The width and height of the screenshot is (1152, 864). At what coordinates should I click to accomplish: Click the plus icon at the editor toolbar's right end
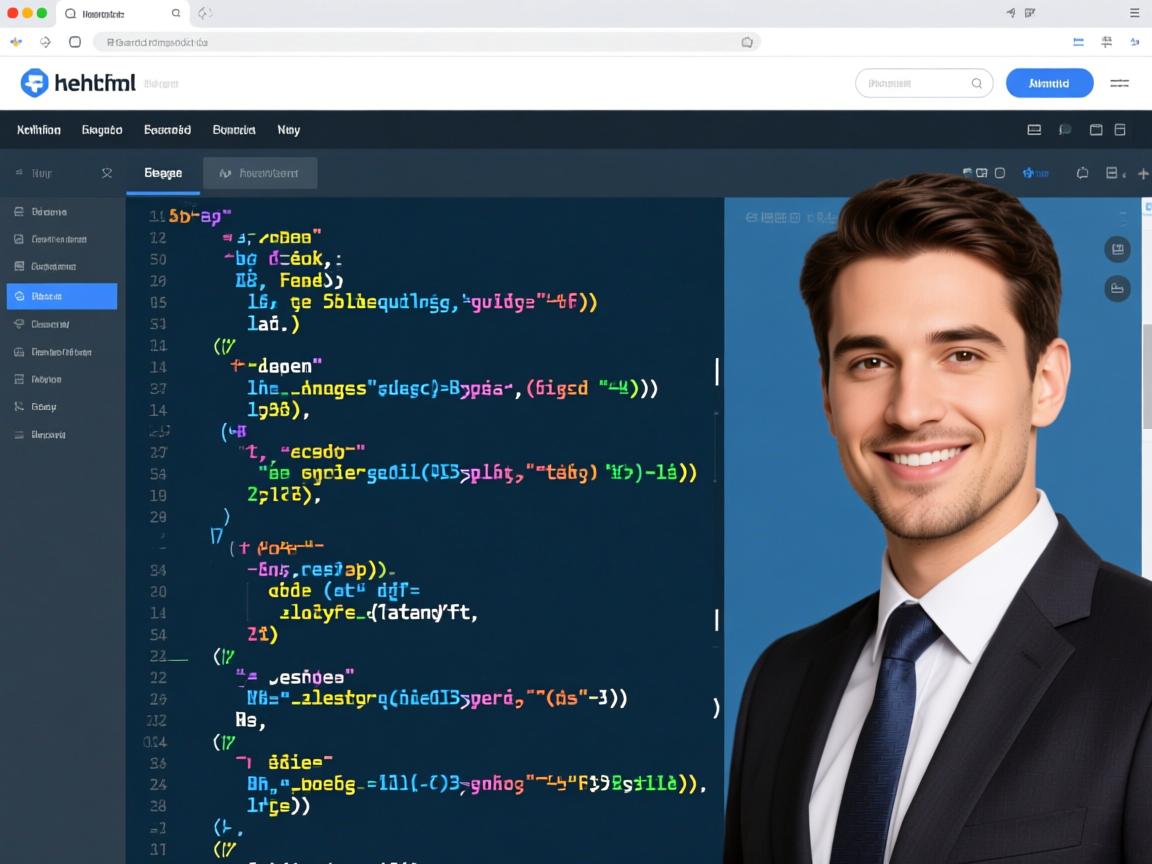[1143, 174]
